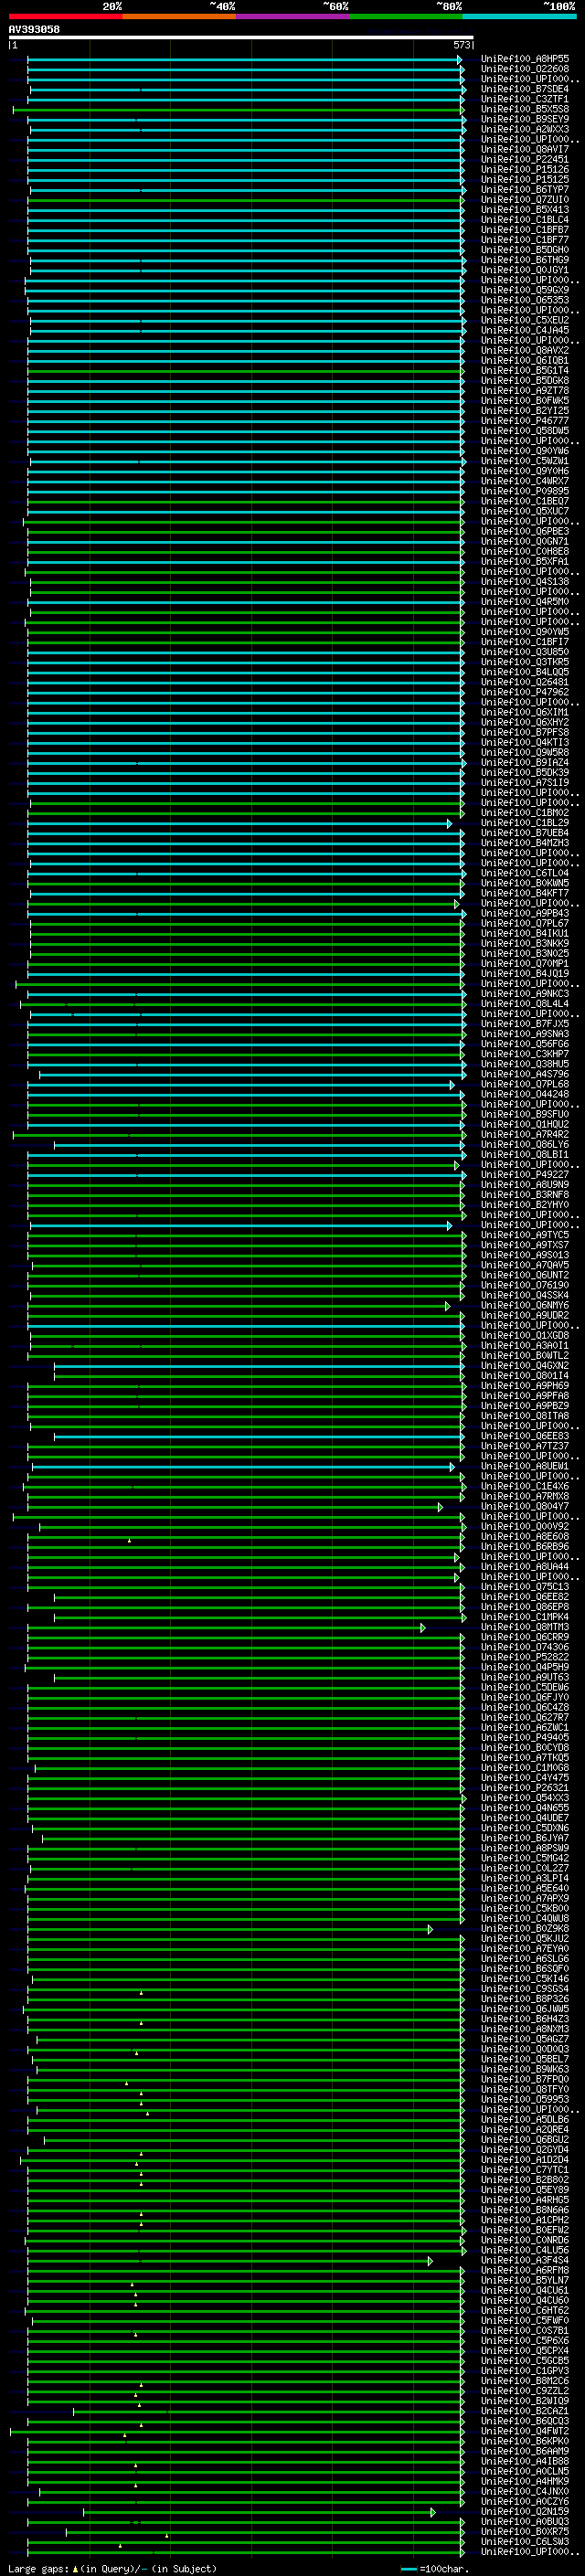This screenshot has width=585, height=2576.
Task: Select the UniRef100_Q4S138 label
Action: (x=525, y=581)
